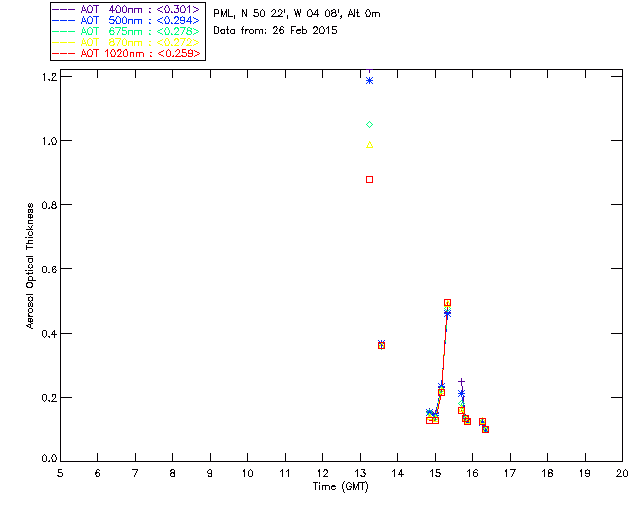Click the 'AOT 500nm : <0.294>' legend entry
Image resolution: width=640 pixels, height=512 pixels.
(x=126, y=20)
